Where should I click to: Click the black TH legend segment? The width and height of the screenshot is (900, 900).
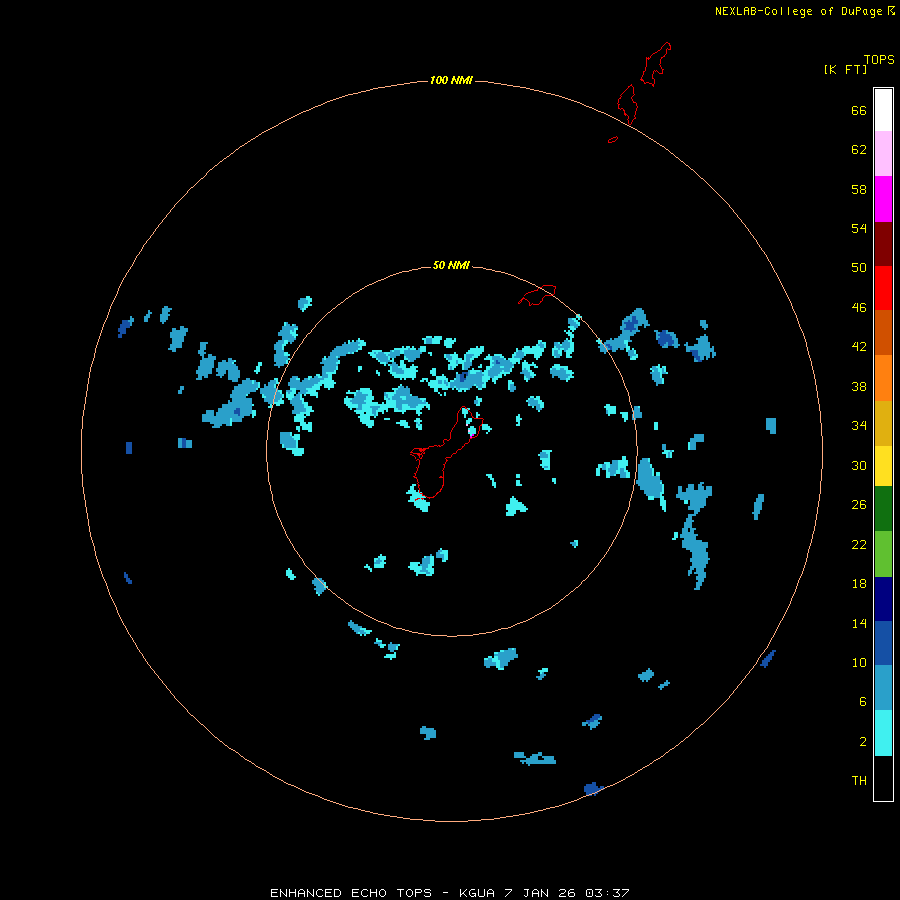point(883,778)
